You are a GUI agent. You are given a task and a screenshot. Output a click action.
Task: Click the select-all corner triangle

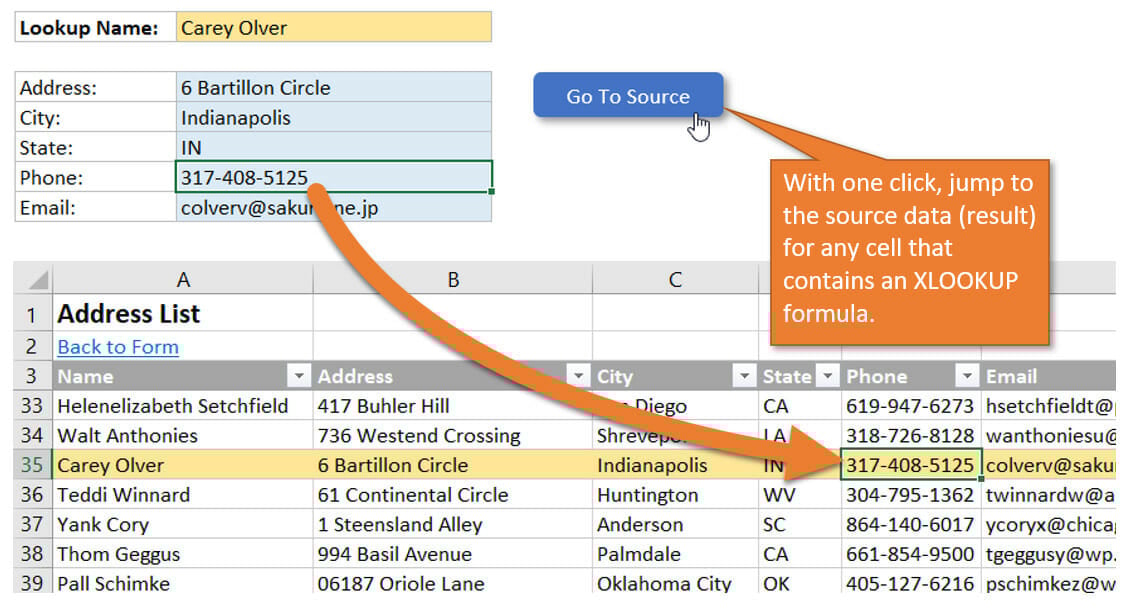[35, 281]
